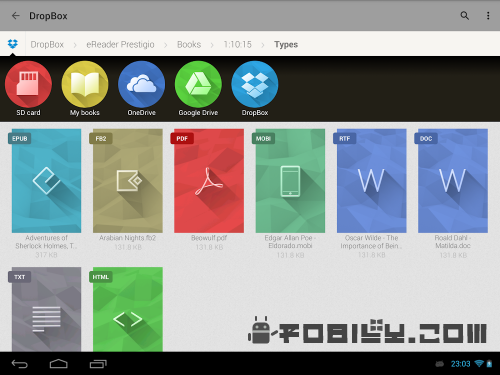Select the DropBox blue circle icon

click(x=255, y=84)
